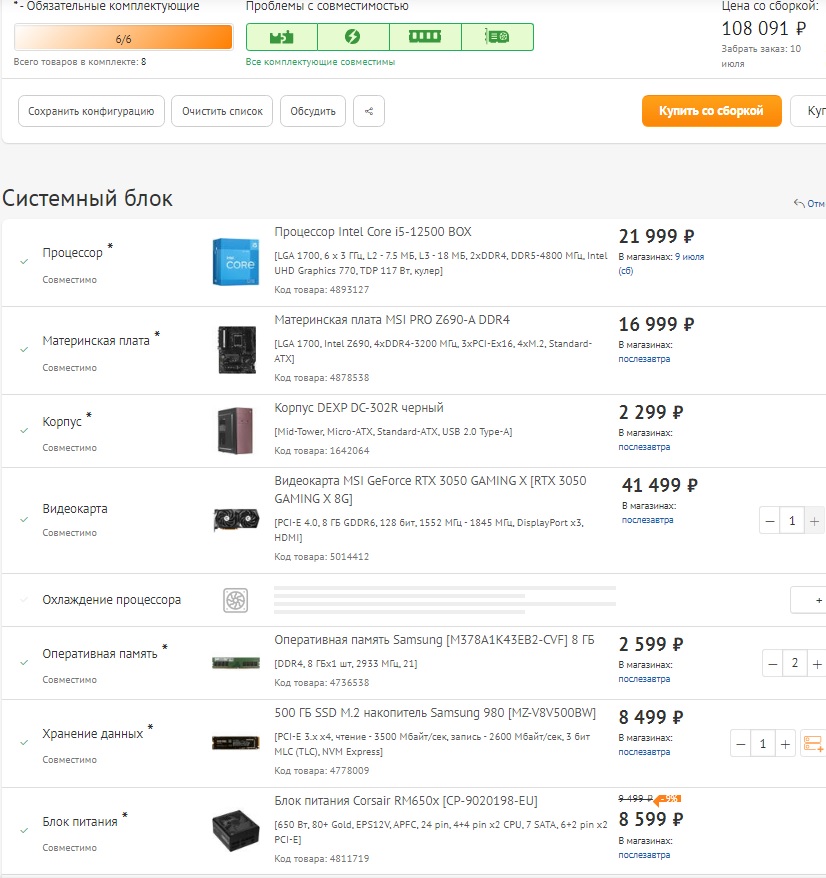Decrease the Samsung RAM quantity

[x=773, y=664]
